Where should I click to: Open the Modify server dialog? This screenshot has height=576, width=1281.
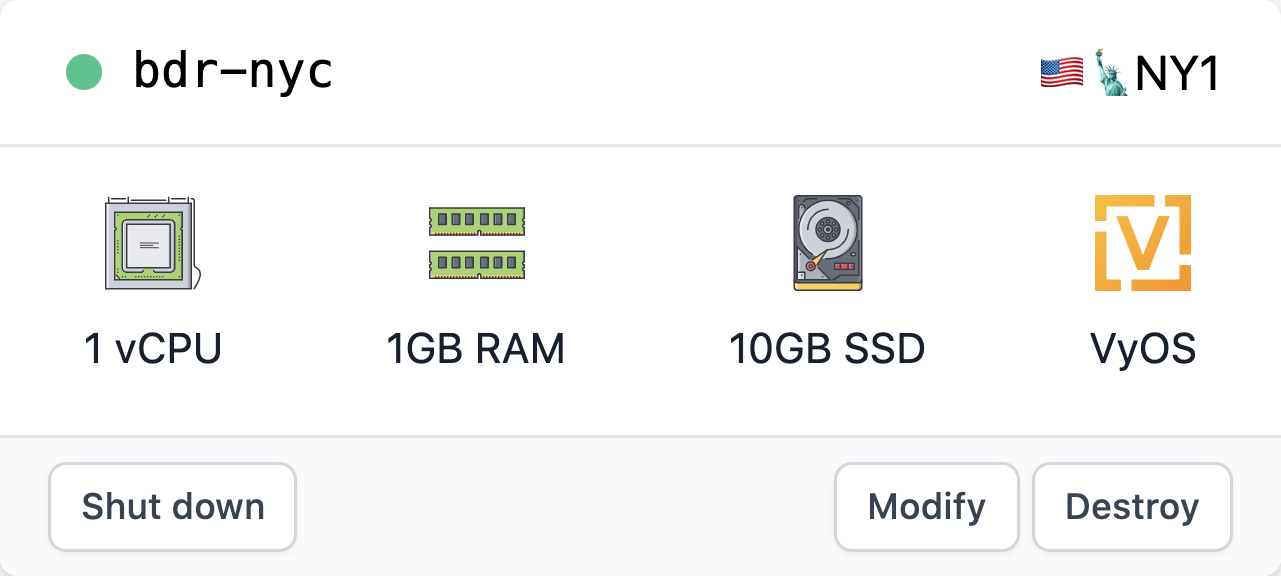click(x=926, y=507)
